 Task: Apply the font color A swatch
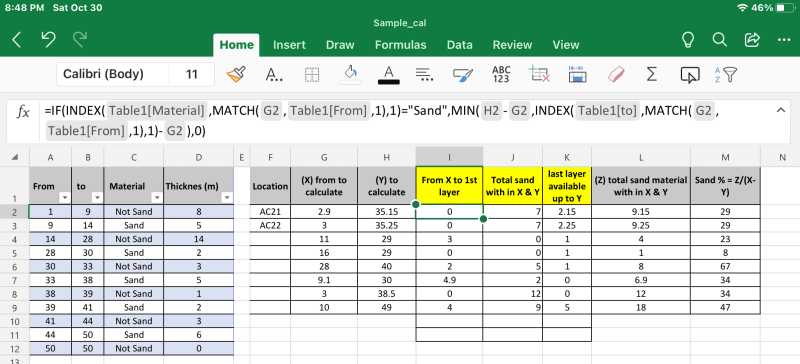coord(389,75)
